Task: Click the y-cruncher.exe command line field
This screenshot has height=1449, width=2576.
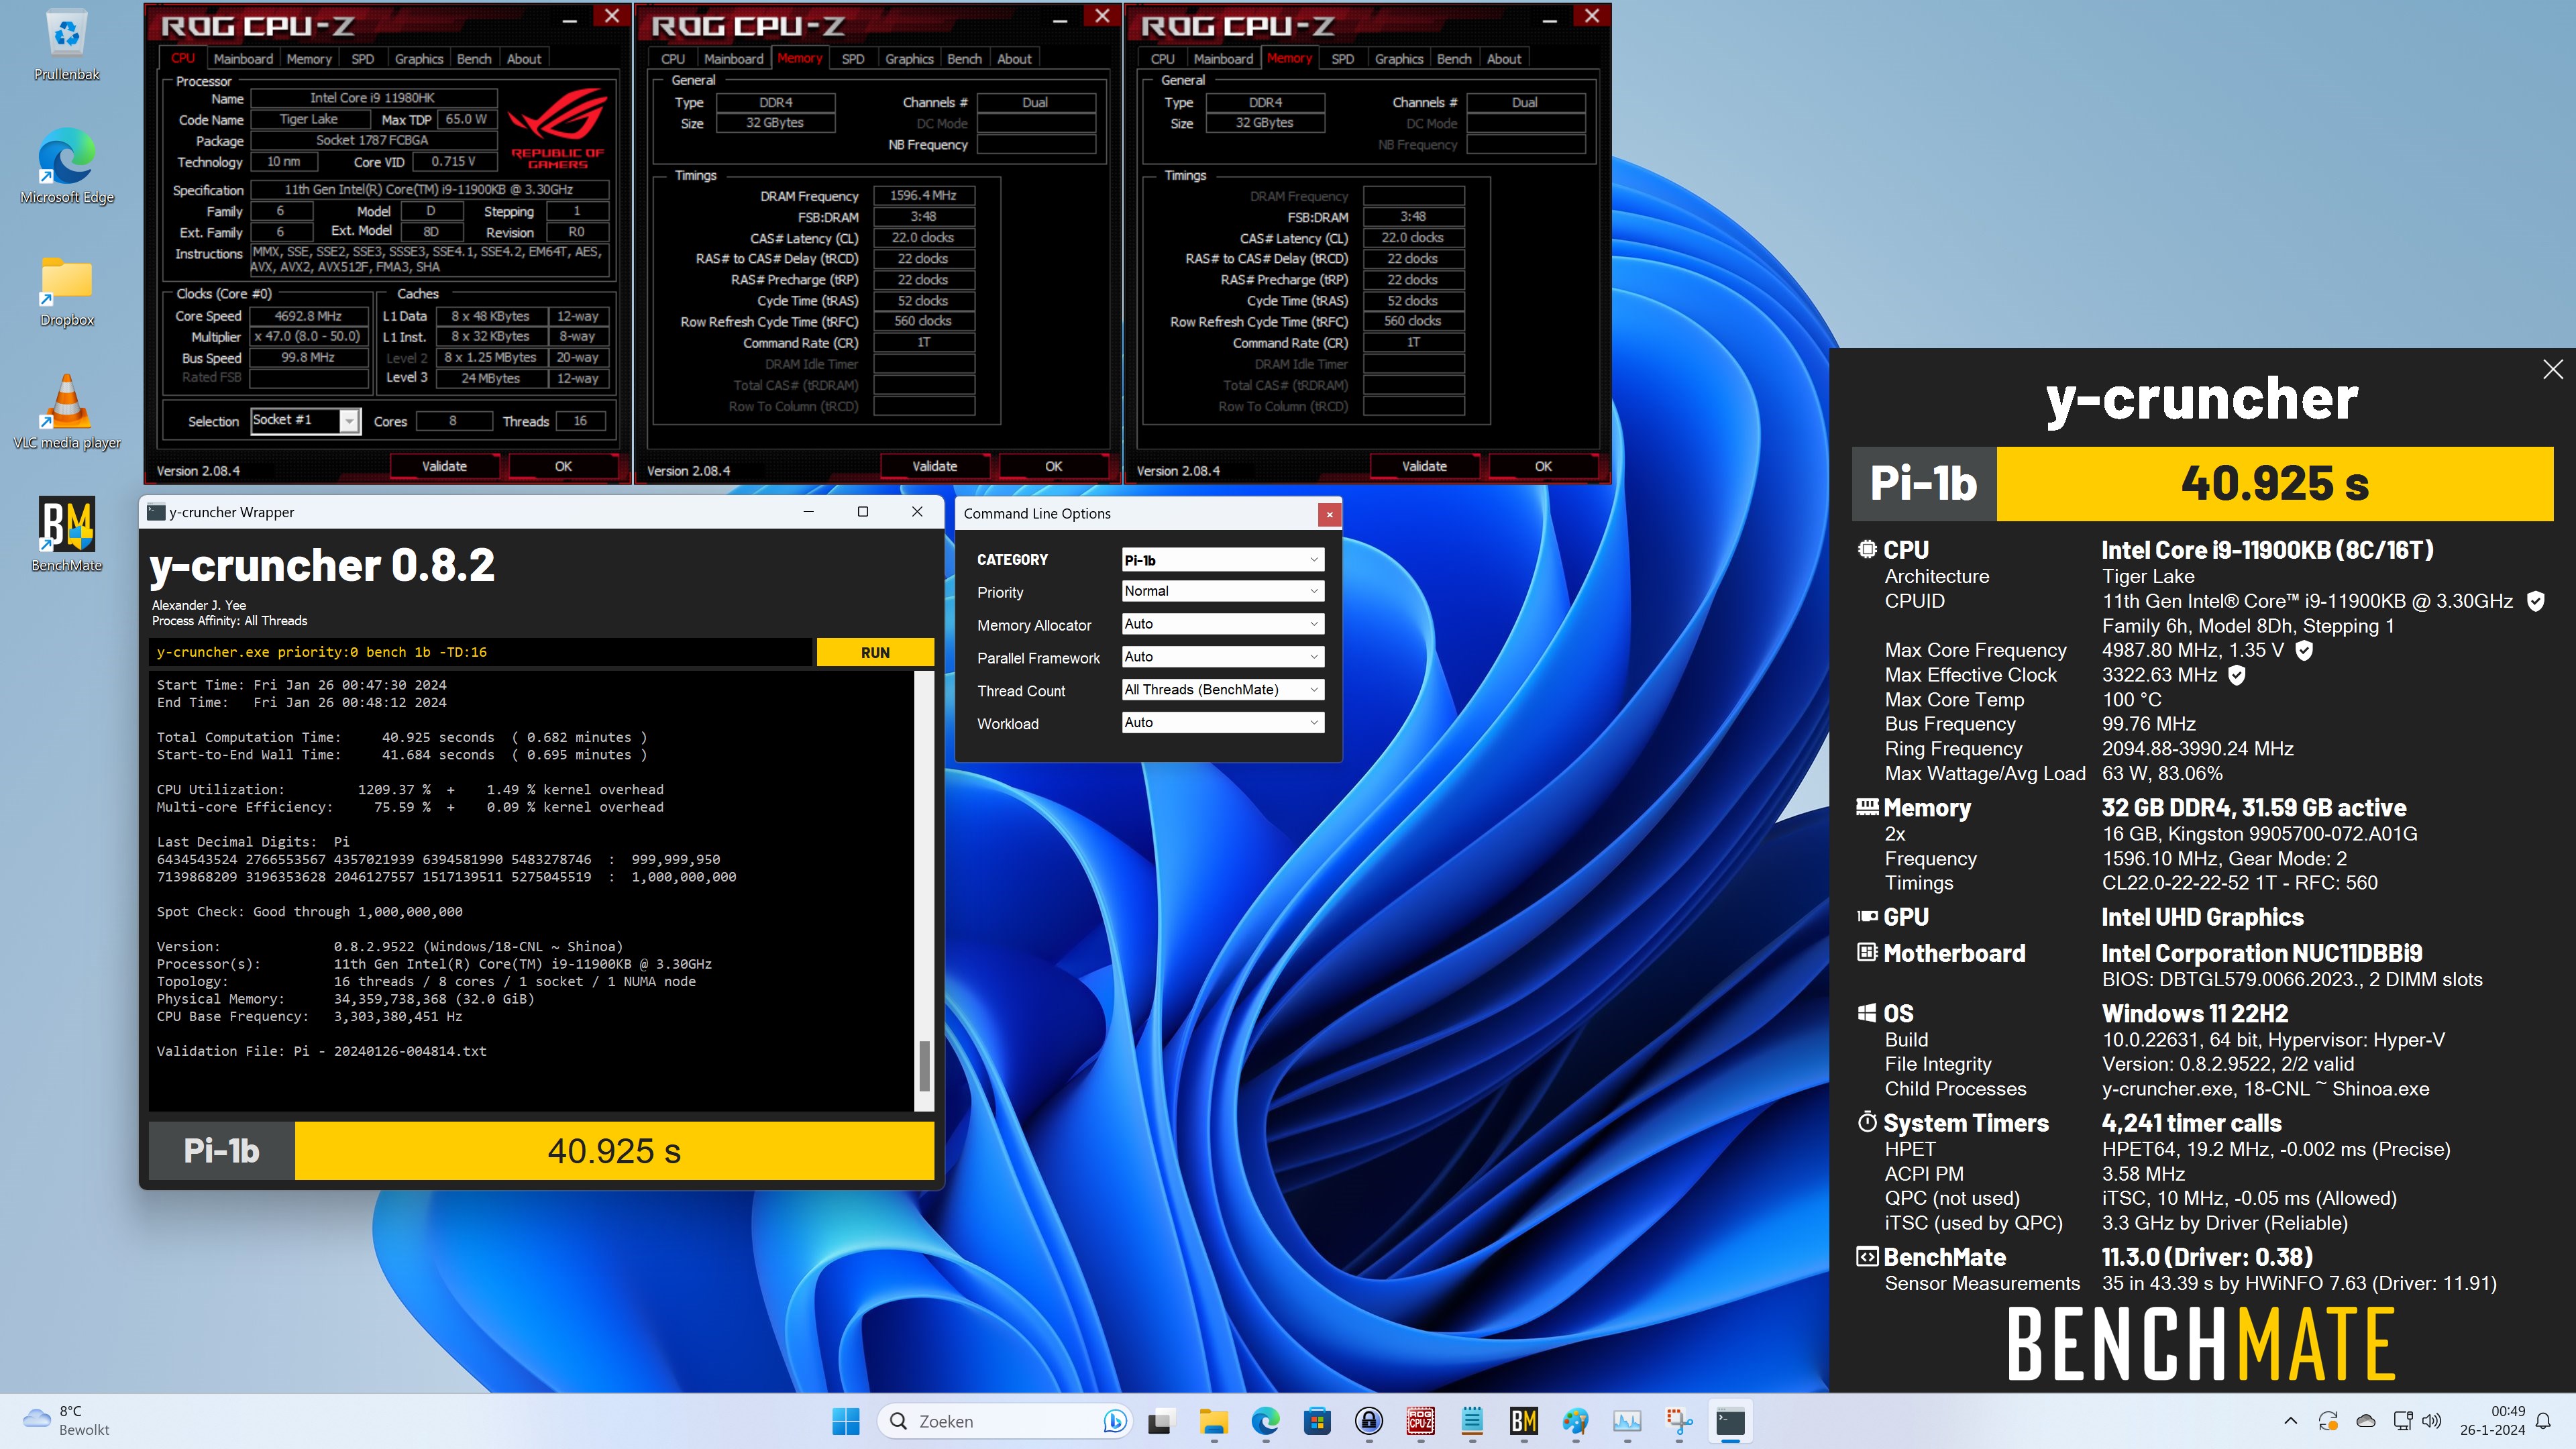Action: click(481, 652)
